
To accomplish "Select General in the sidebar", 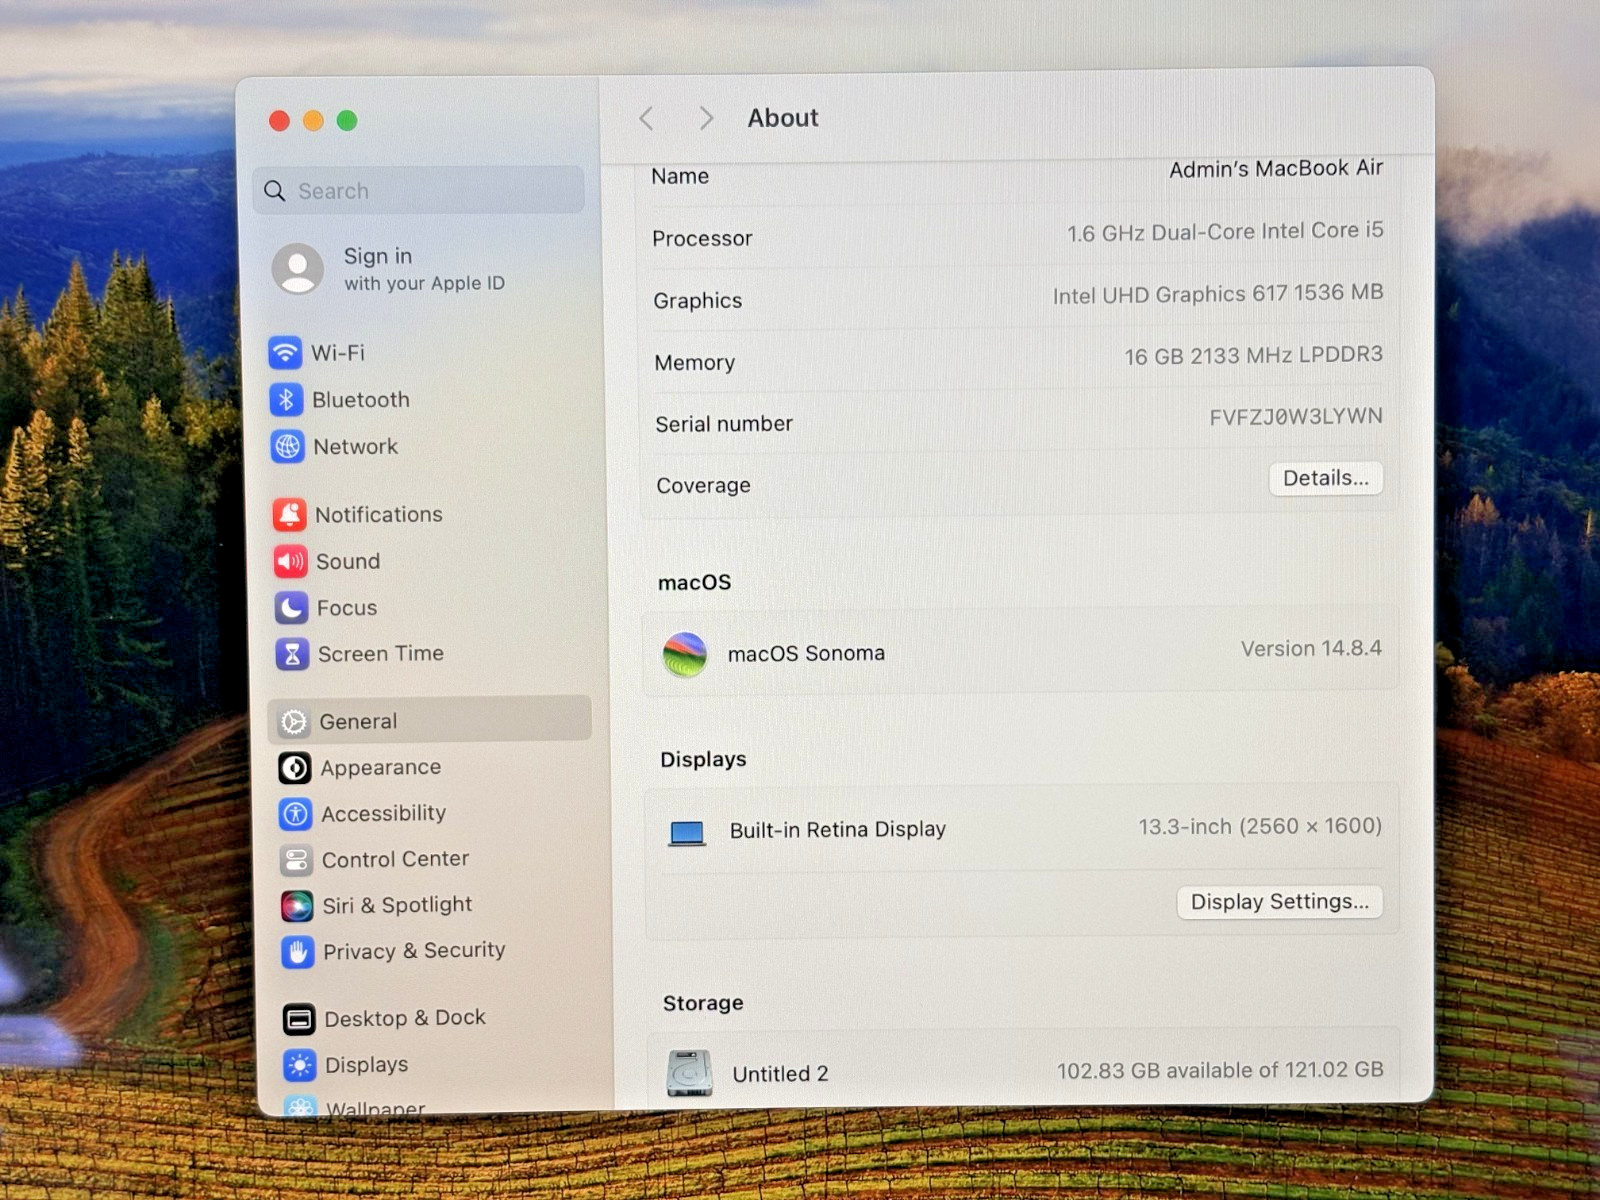I will pyautogui.click(x=430, y=719).
